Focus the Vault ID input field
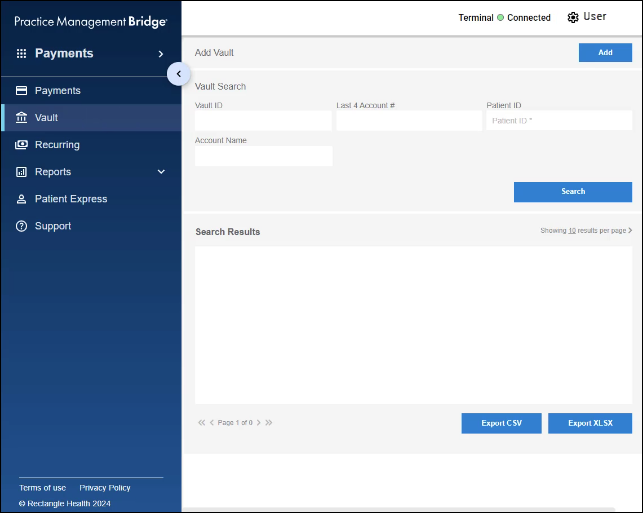 [x=263, y=121]
